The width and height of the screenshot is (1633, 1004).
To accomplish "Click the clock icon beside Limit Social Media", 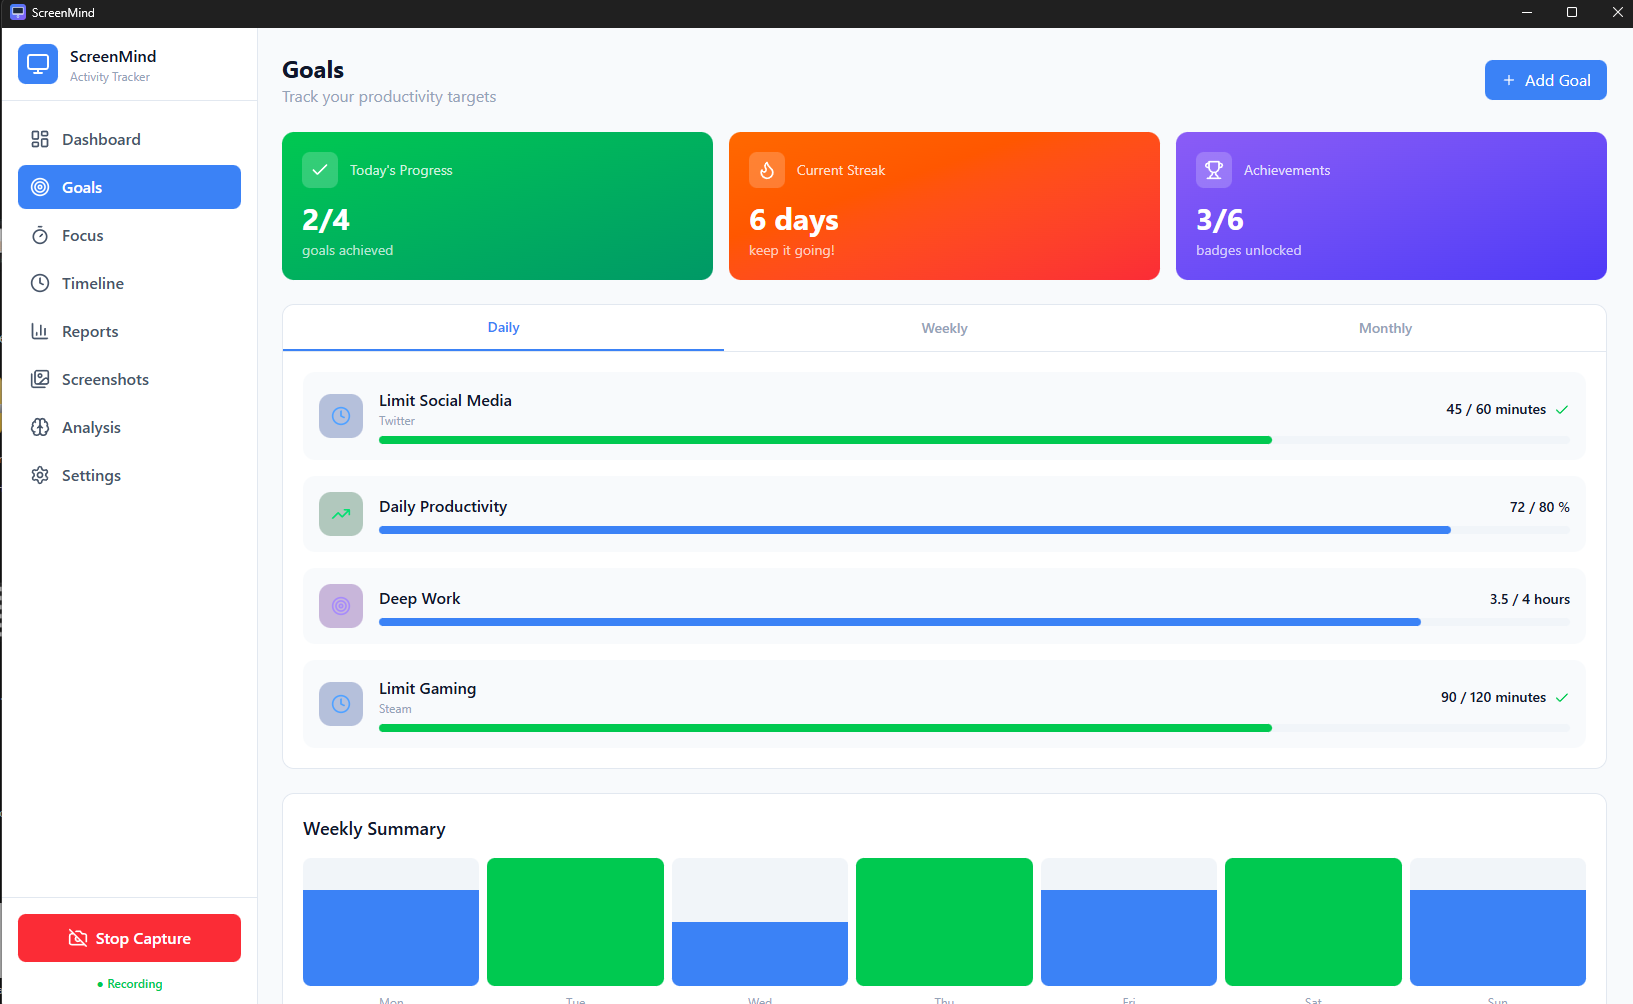I will click(340, 416).
